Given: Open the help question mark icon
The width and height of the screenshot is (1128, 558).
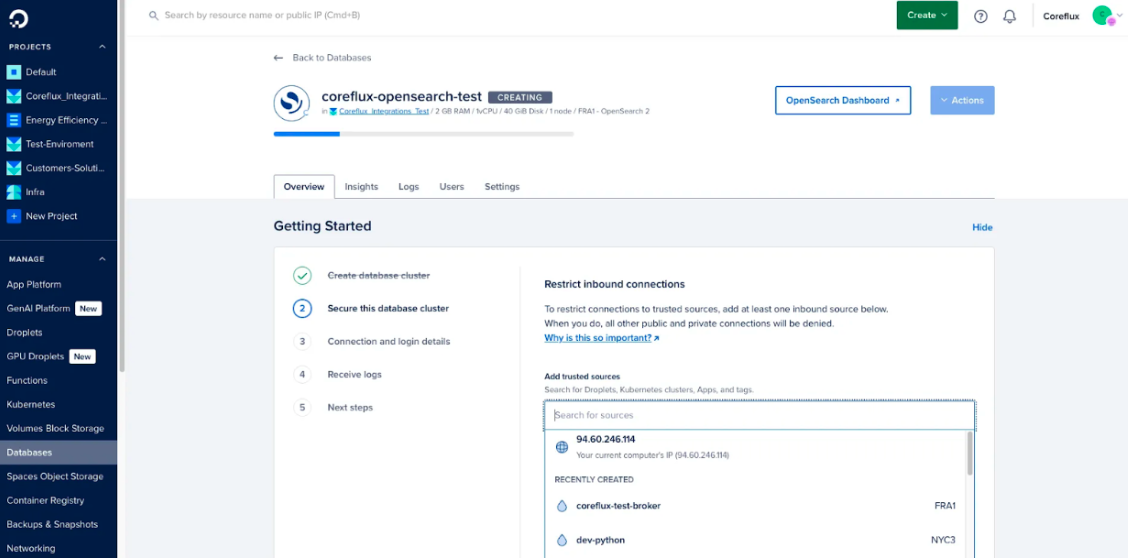Looking at the screenshot, I should click(x=981, y=16).
